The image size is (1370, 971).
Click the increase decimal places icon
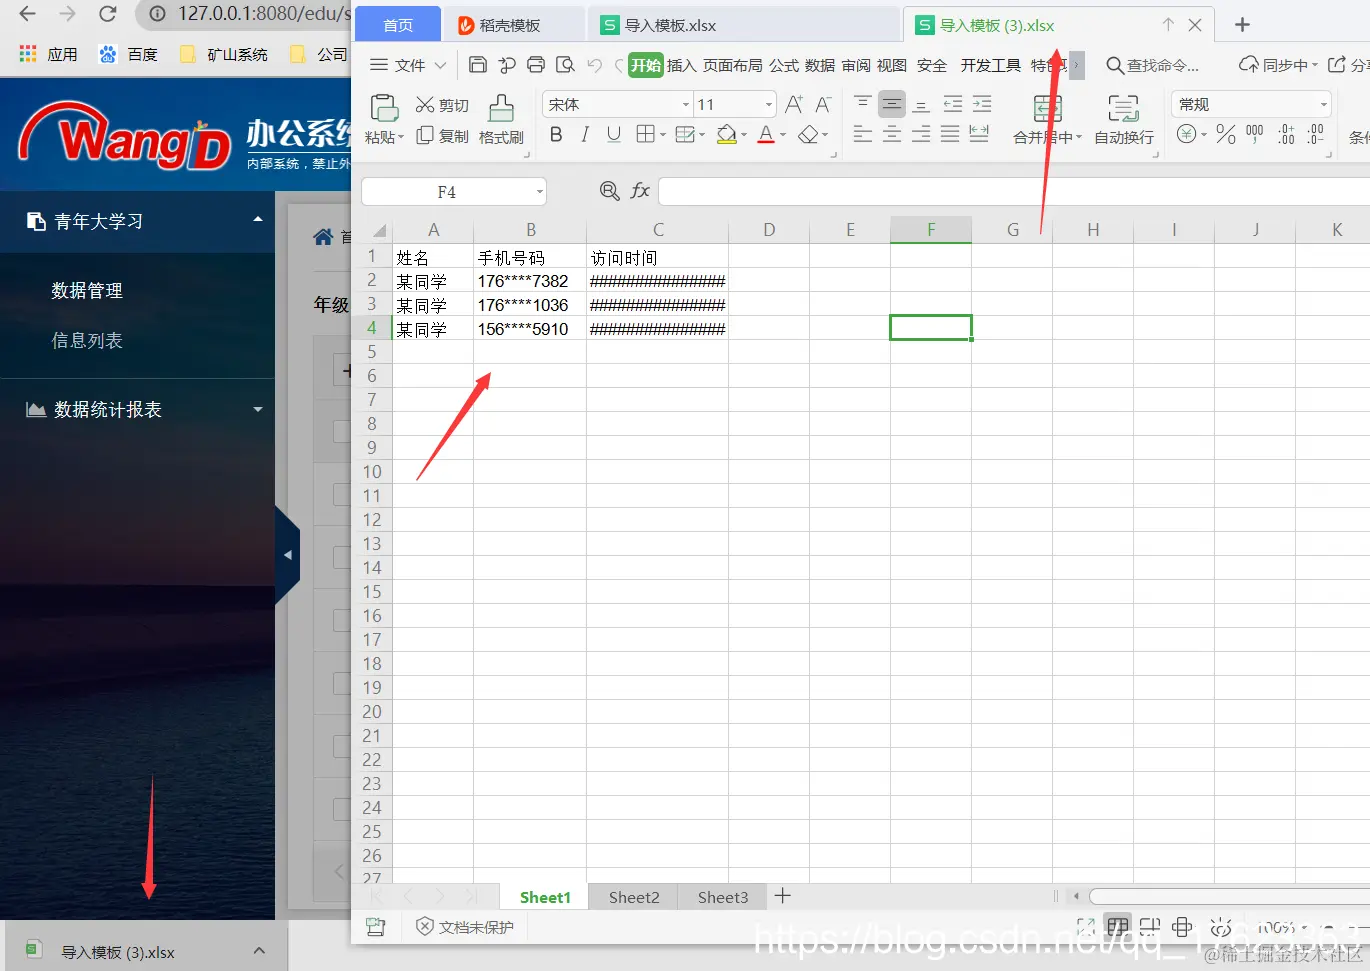(x=1286, y=134)
